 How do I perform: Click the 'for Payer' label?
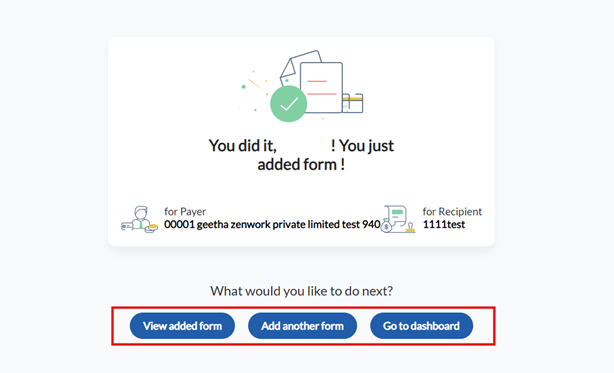point(185,211)
